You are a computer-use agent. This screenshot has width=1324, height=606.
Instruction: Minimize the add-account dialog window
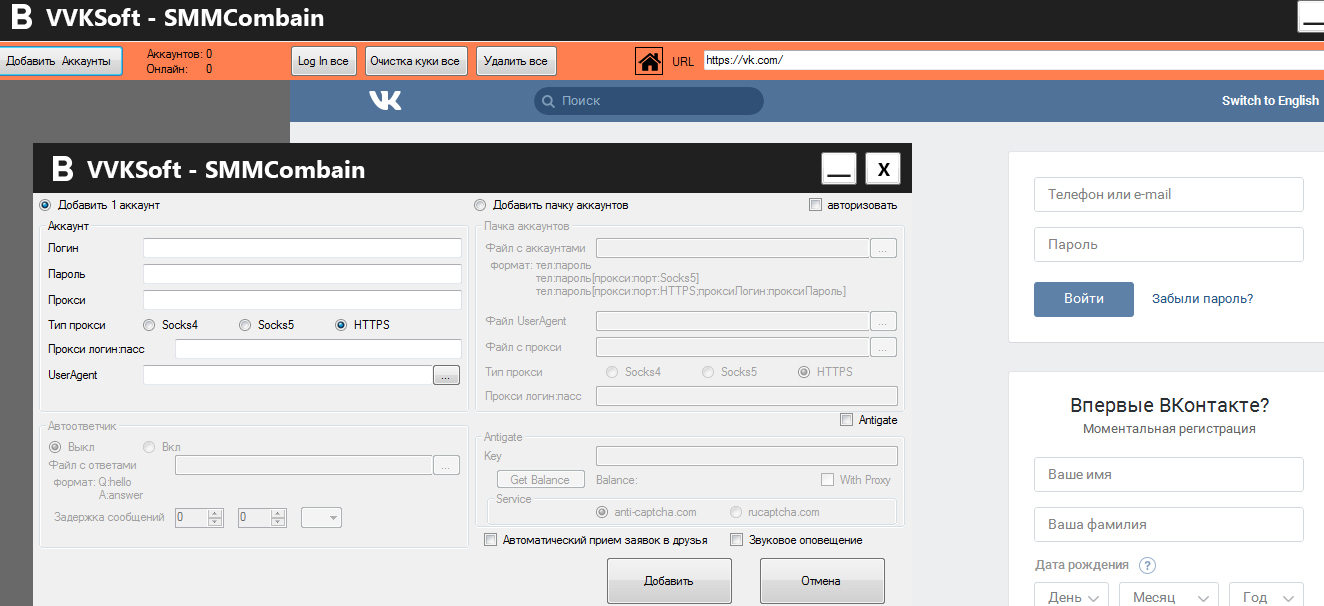(x=839, y=169)
